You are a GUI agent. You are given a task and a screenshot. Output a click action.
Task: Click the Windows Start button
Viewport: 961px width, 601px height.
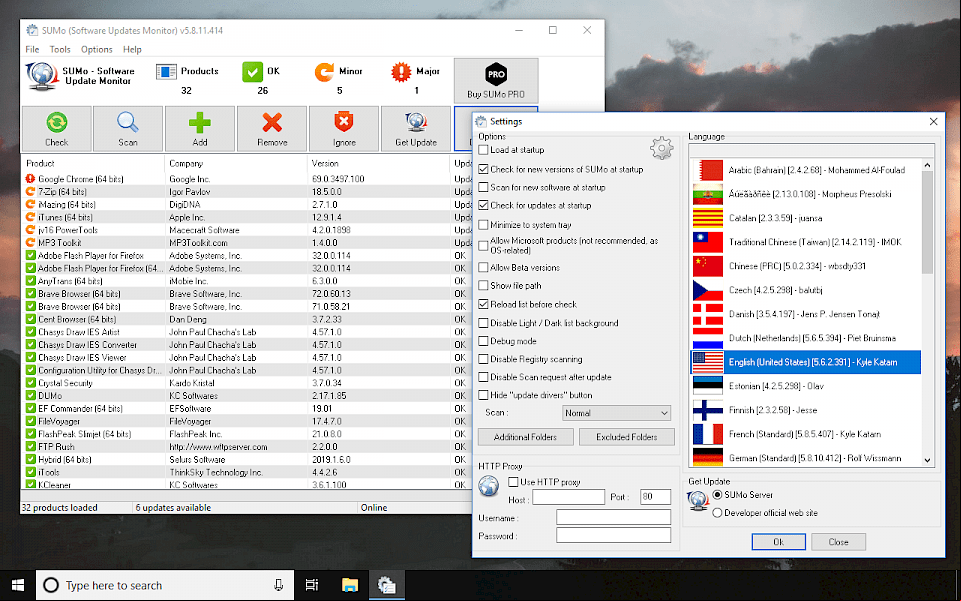coord(18,585)
